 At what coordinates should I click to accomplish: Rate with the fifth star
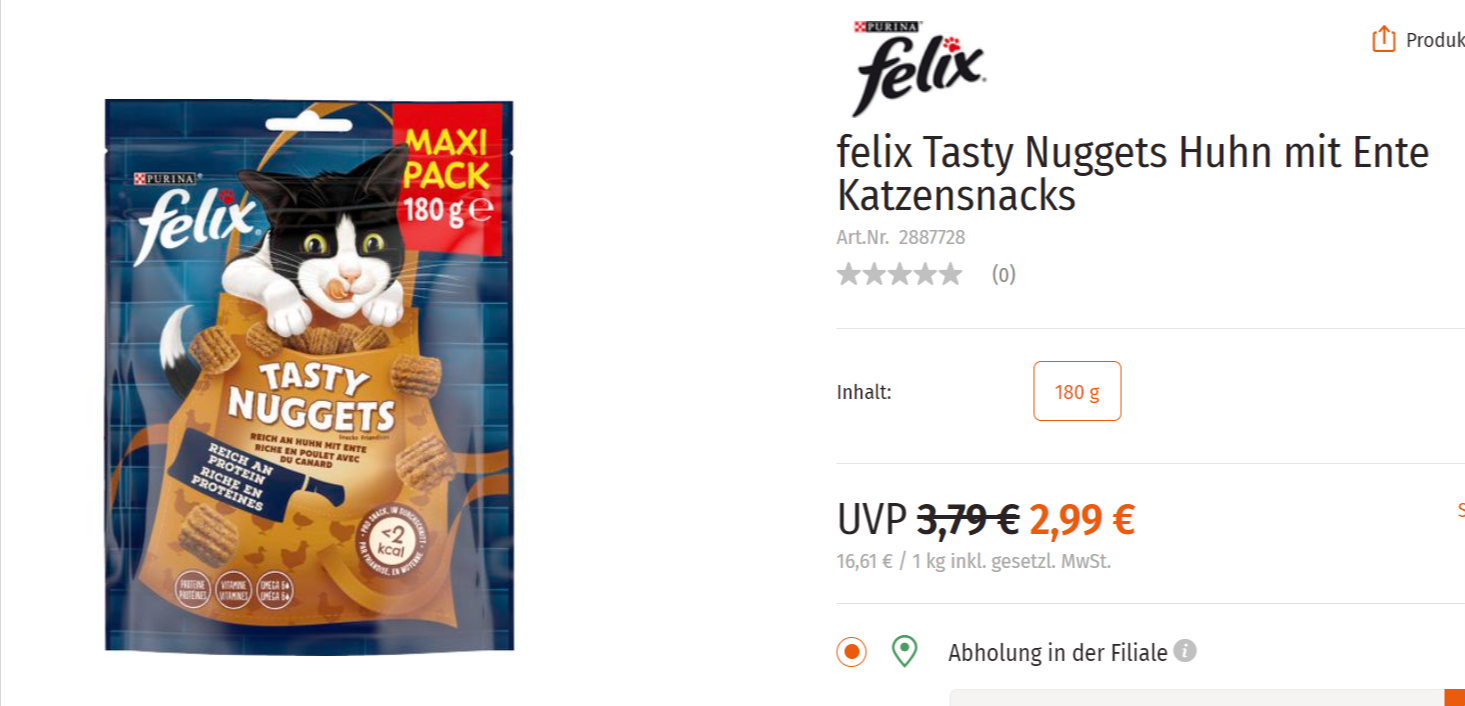click(x=950, y=274)
